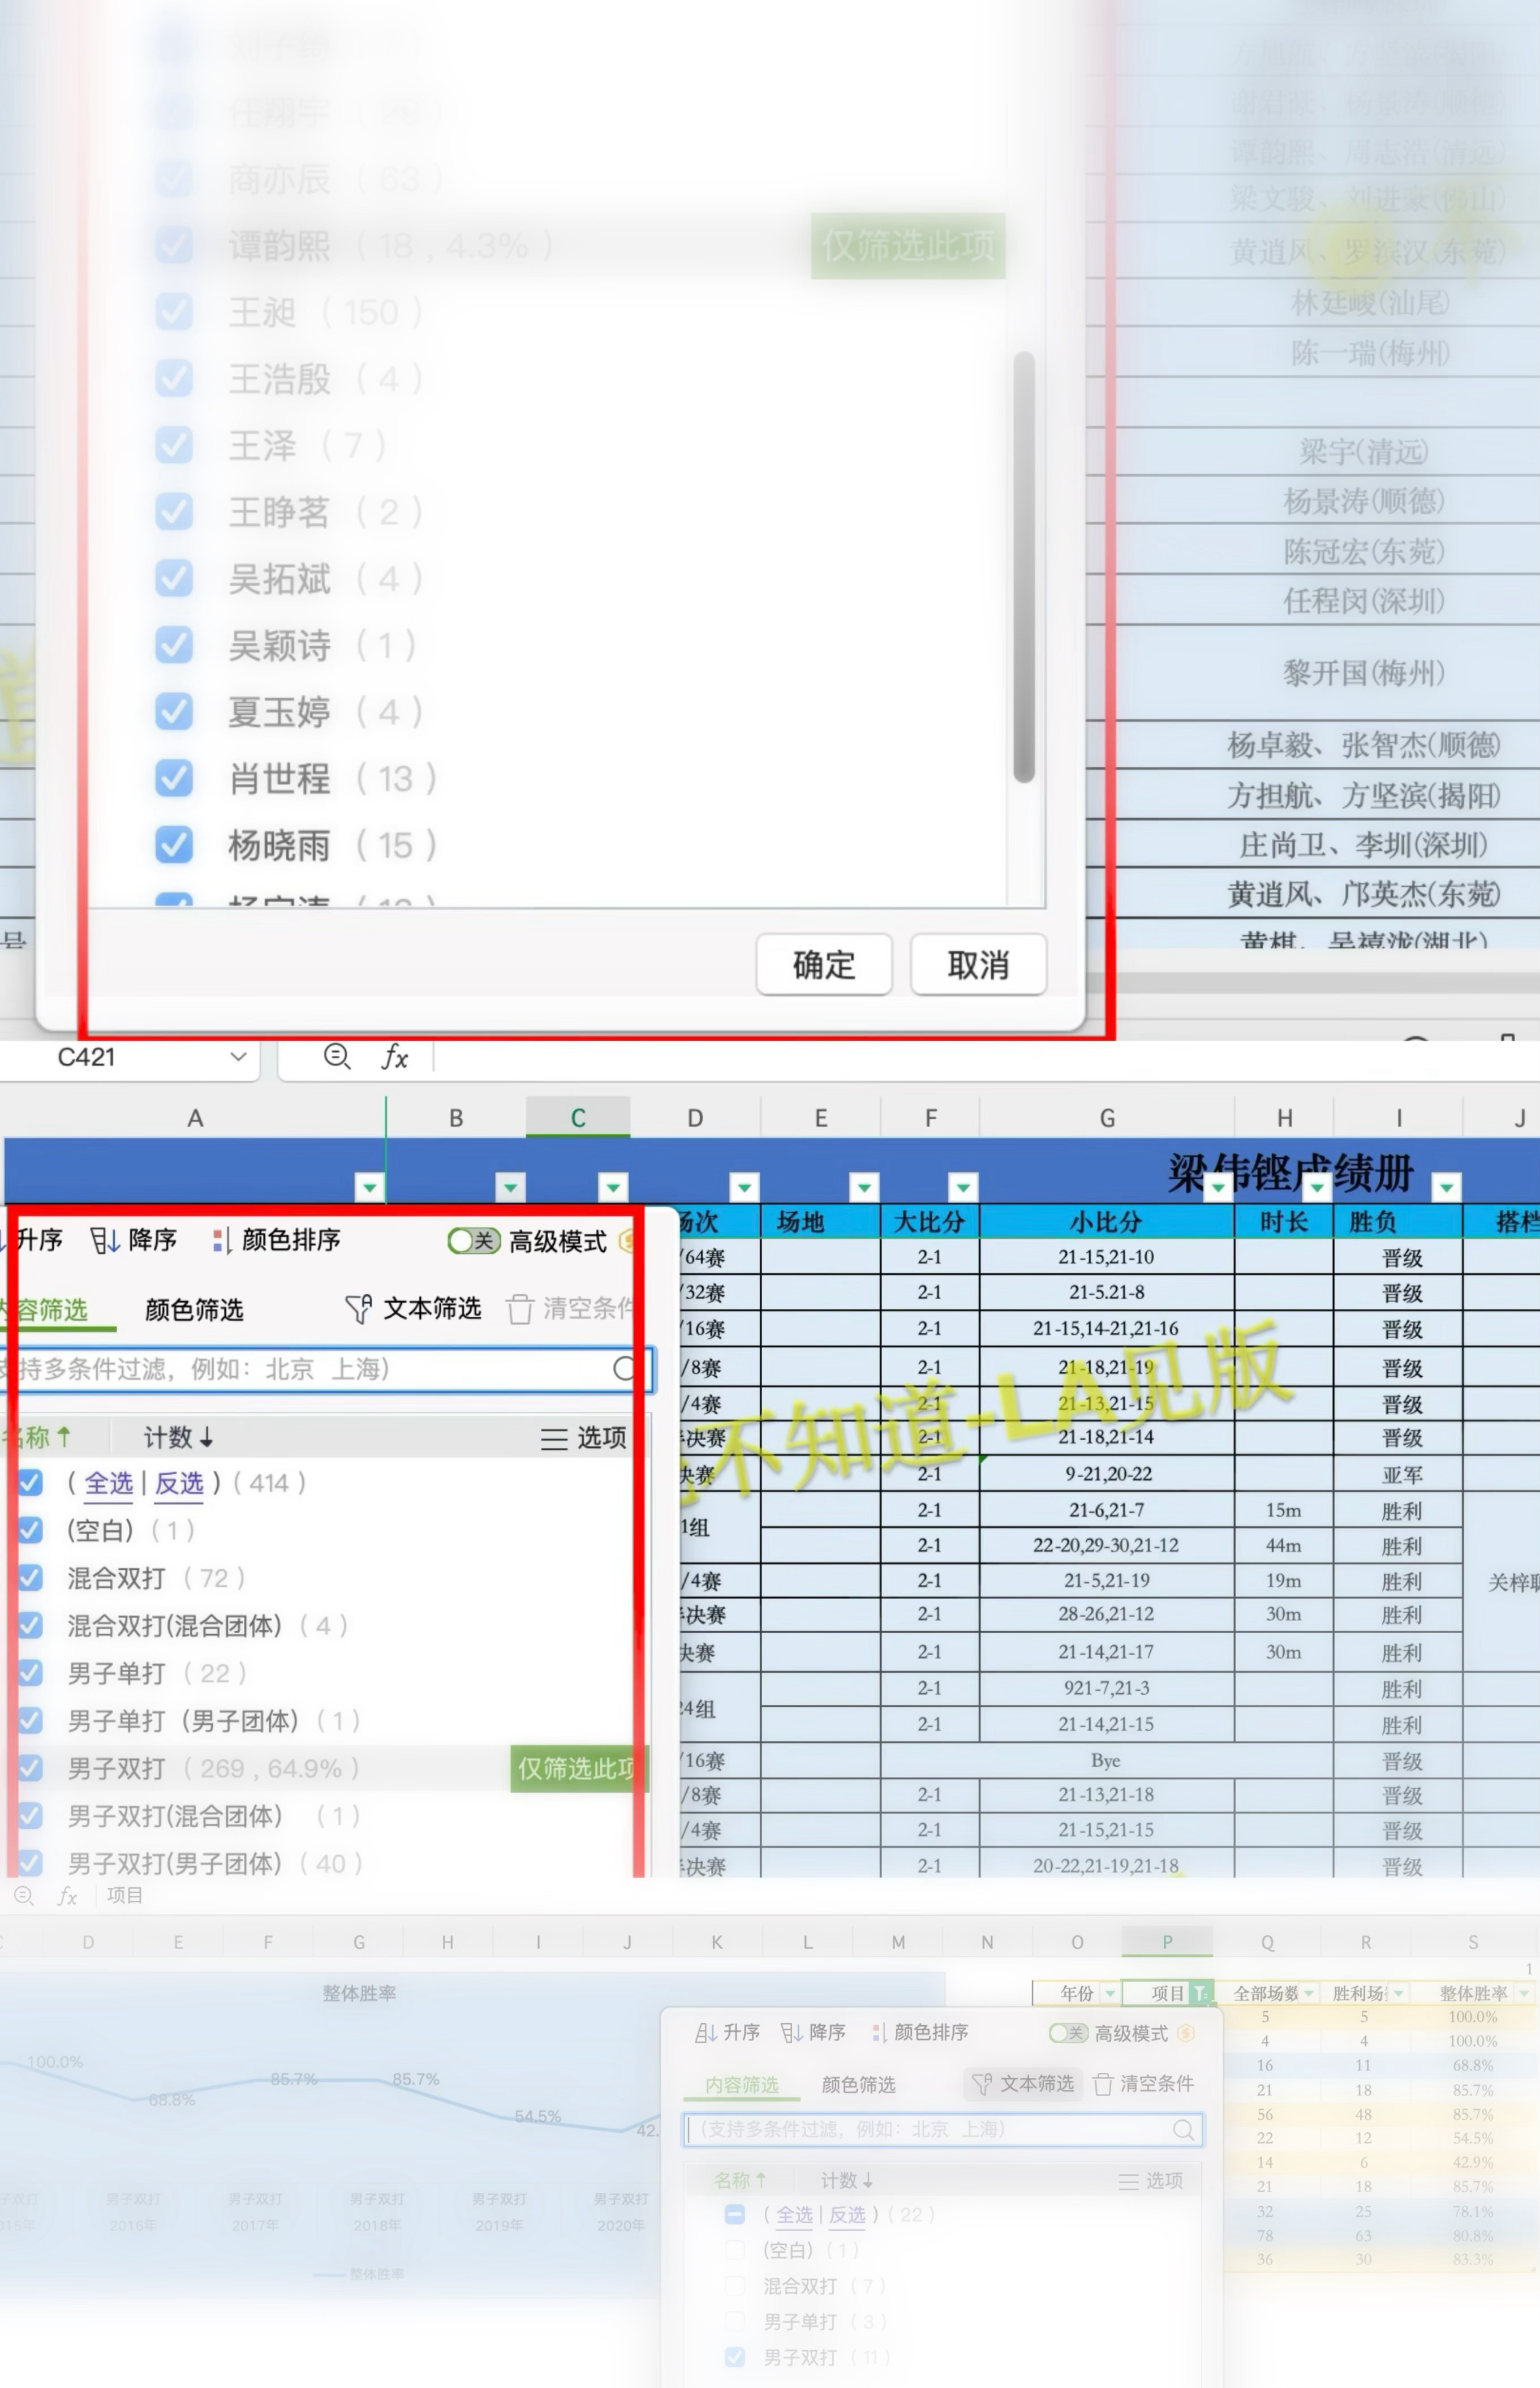1540x2388 pixels.
Task: Check the 男子单打 (3) checkbox
Action: 735,2321
